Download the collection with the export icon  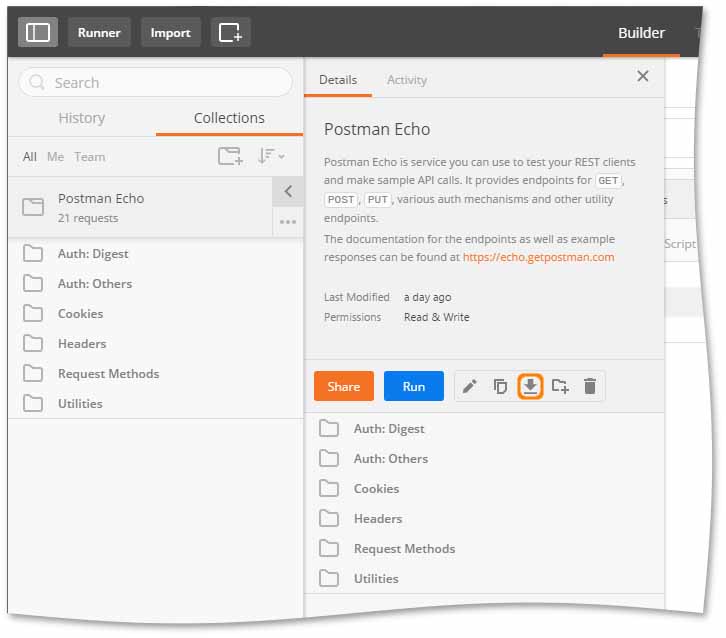pos(530,386)
